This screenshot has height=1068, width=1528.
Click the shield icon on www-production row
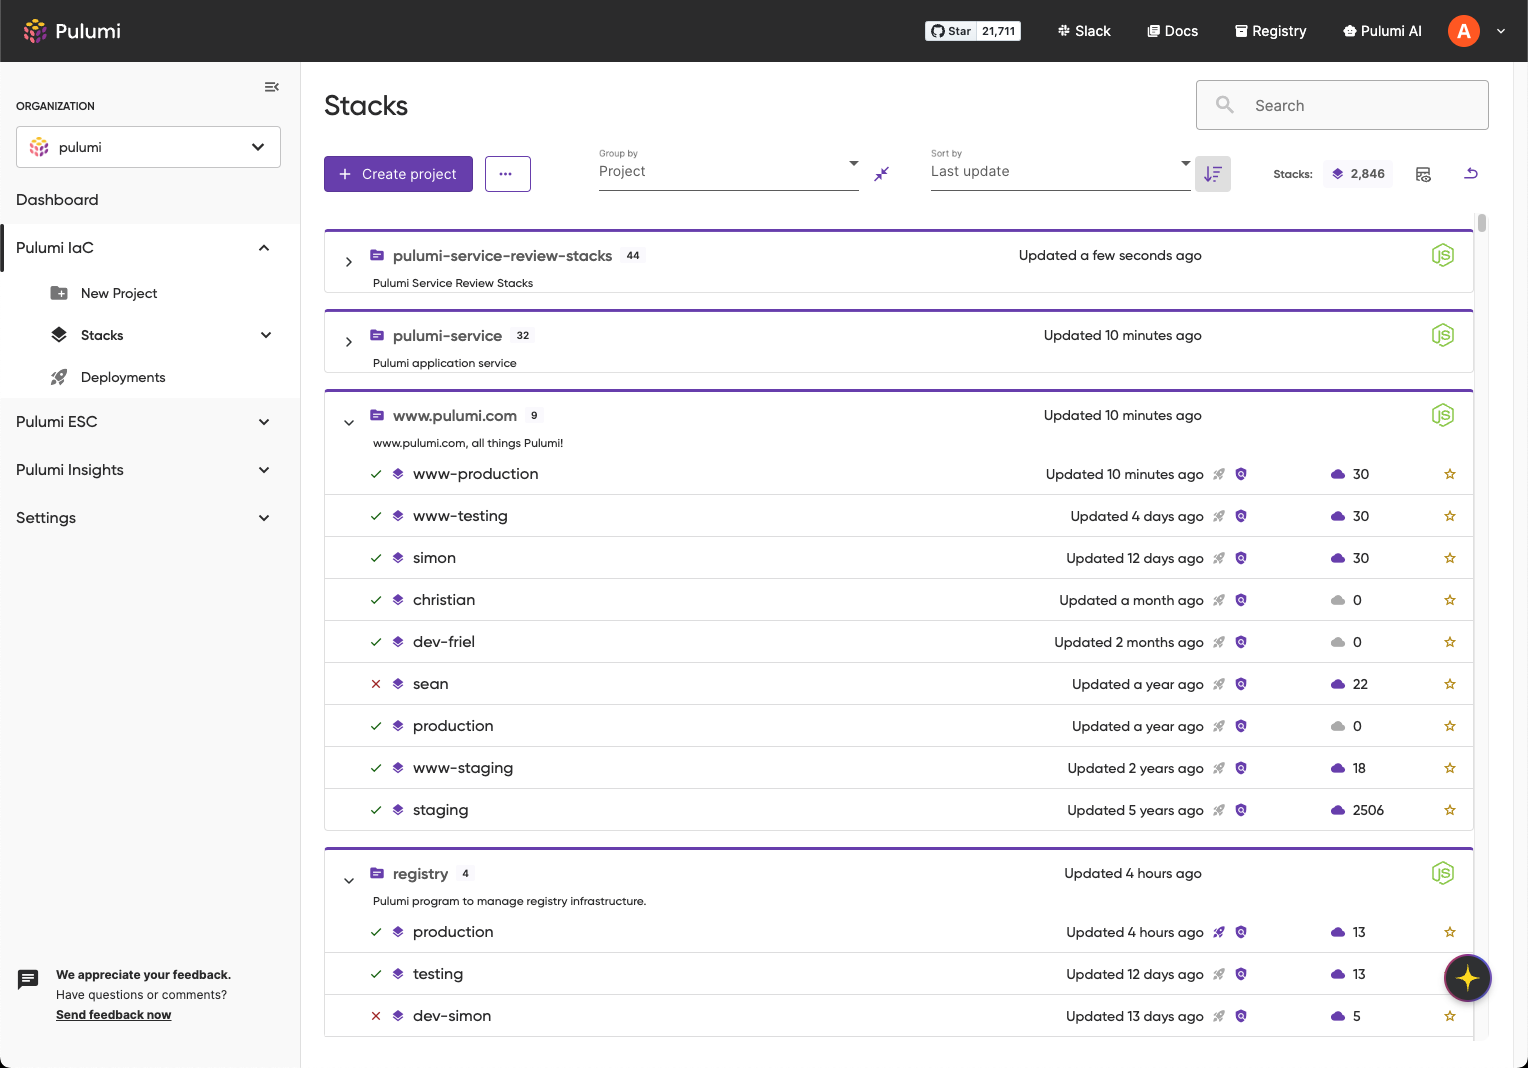point(1241,474)
